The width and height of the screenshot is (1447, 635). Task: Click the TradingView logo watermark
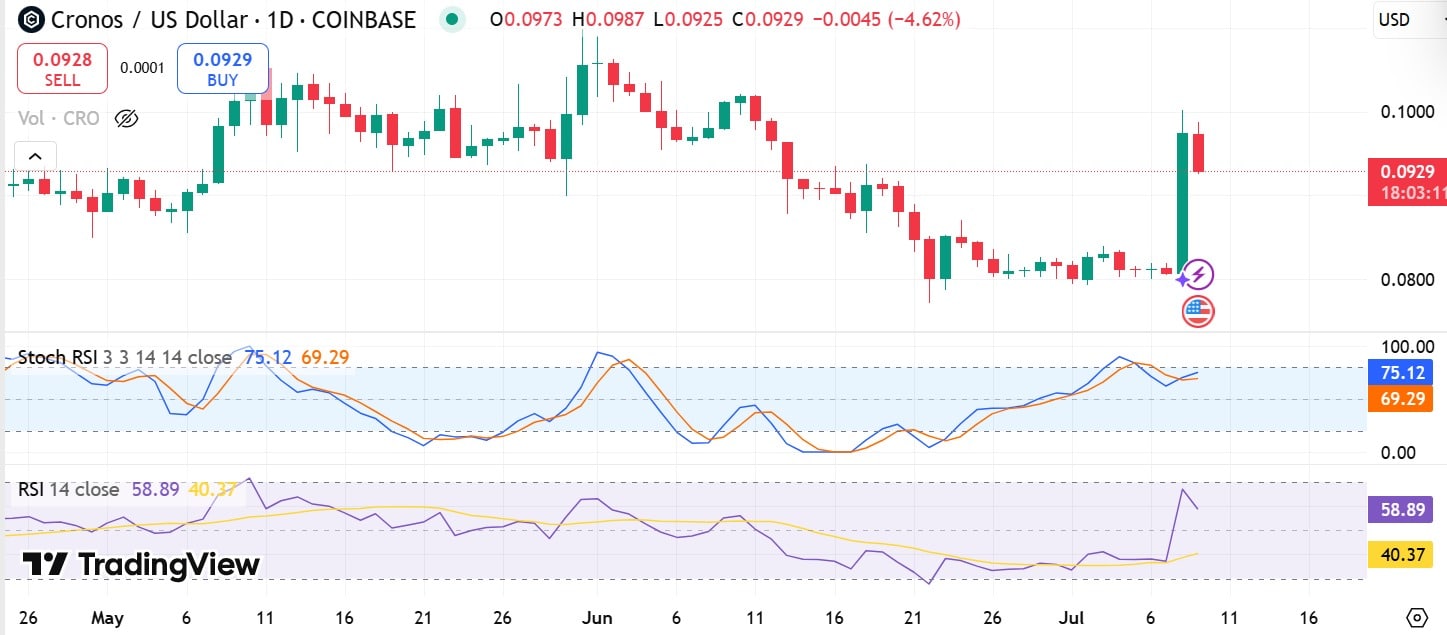(141, 565)
